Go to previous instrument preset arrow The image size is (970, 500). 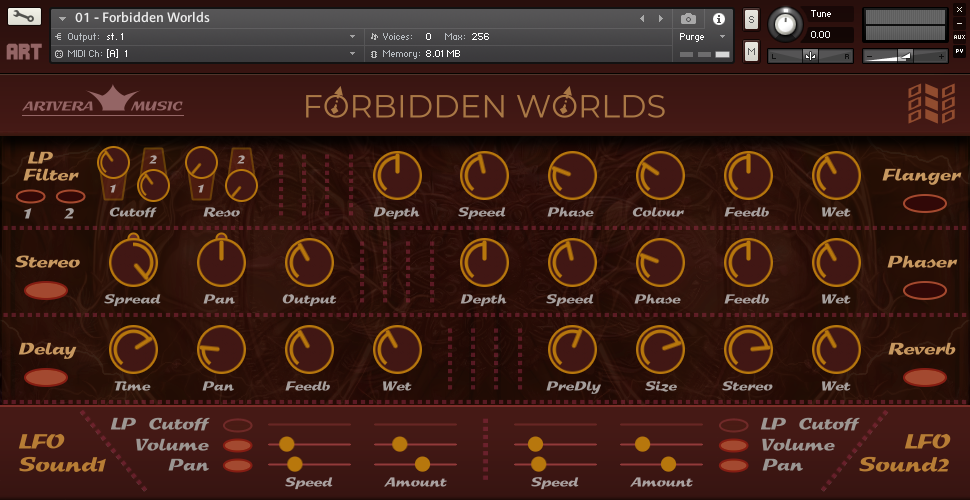642,18
